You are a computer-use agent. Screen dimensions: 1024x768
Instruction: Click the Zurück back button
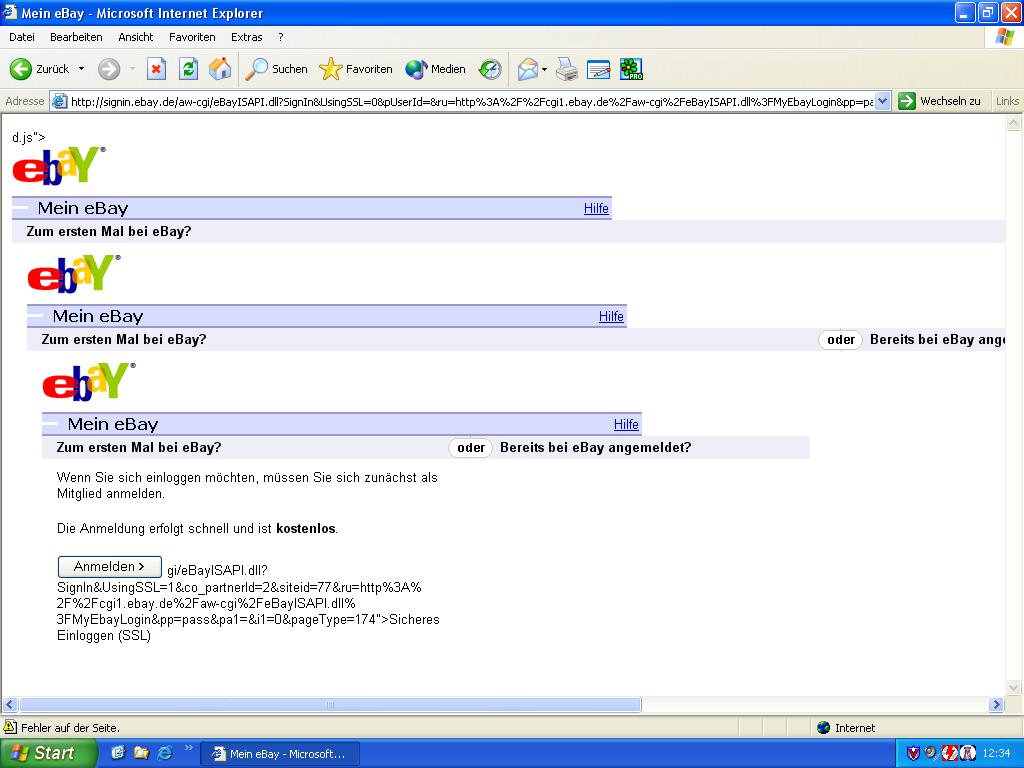pyautogui.click(x=40, y=69)
